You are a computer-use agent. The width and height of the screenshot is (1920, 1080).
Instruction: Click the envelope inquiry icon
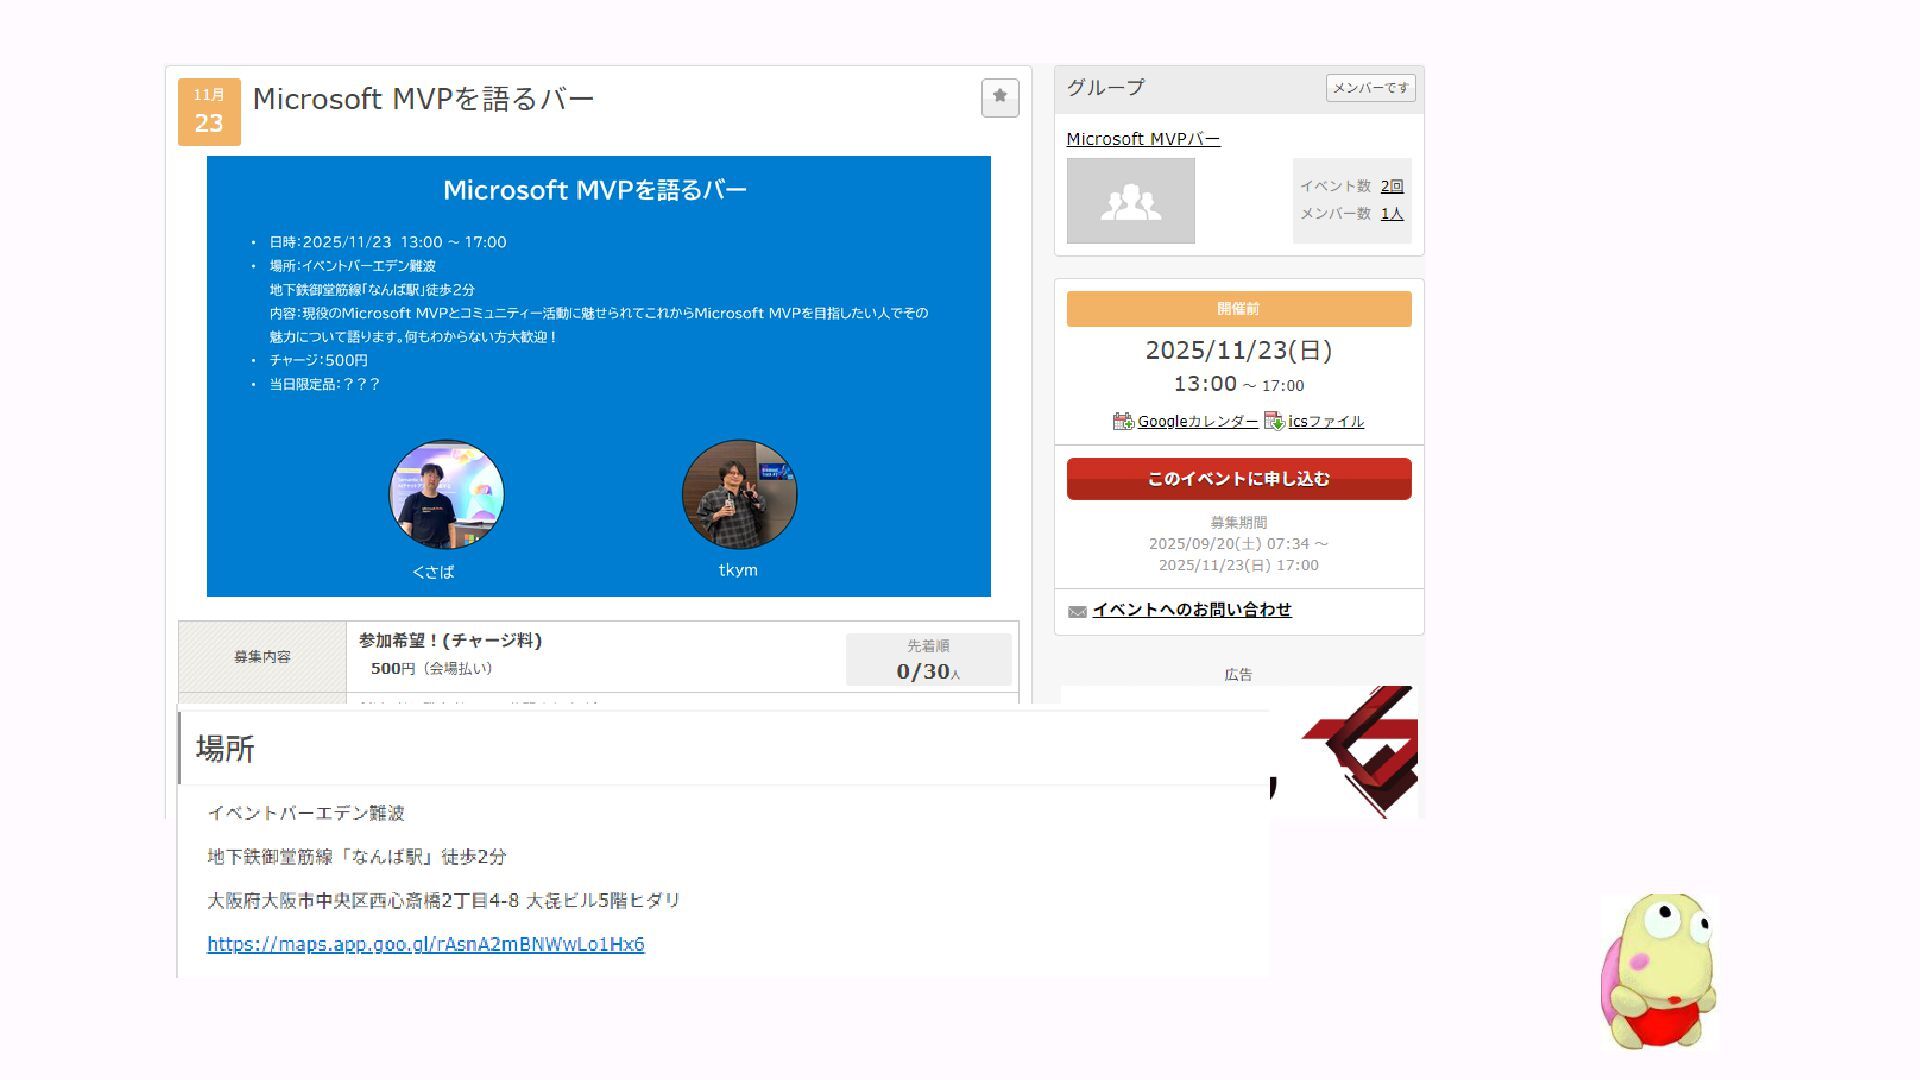[x=1077, y=612]
